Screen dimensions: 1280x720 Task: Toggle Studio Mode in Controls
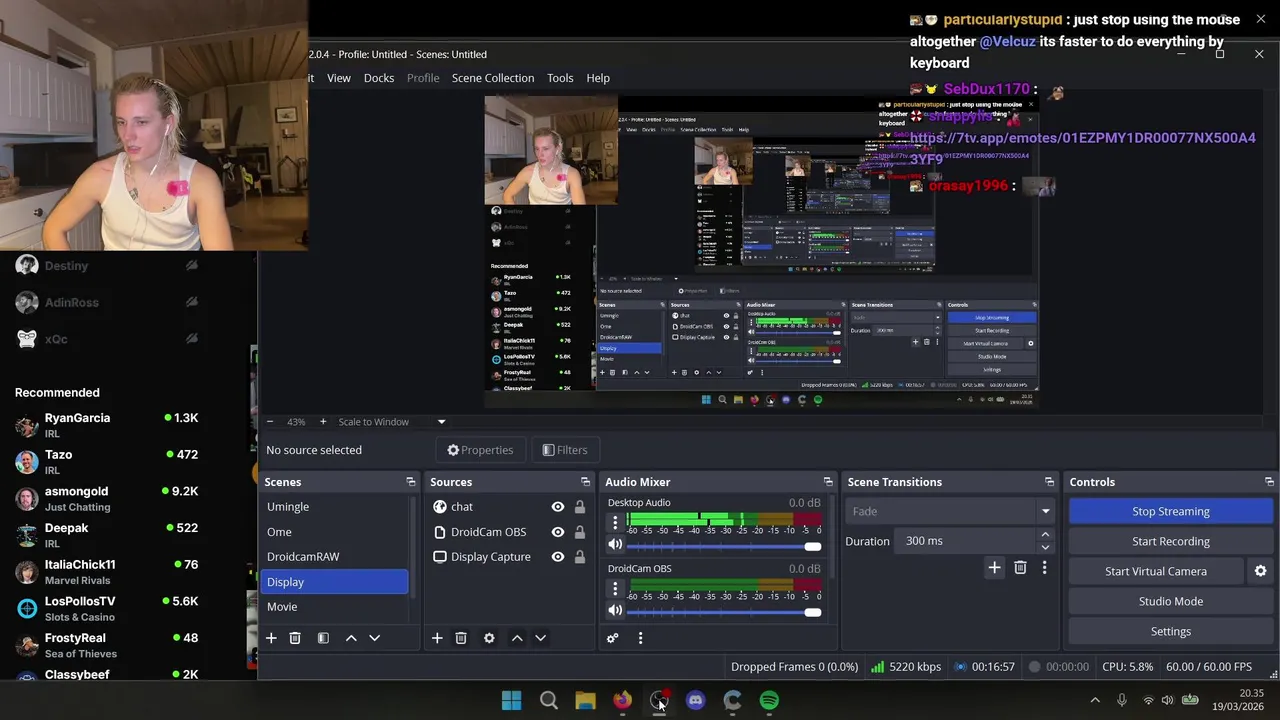(x=1170, y=601)
